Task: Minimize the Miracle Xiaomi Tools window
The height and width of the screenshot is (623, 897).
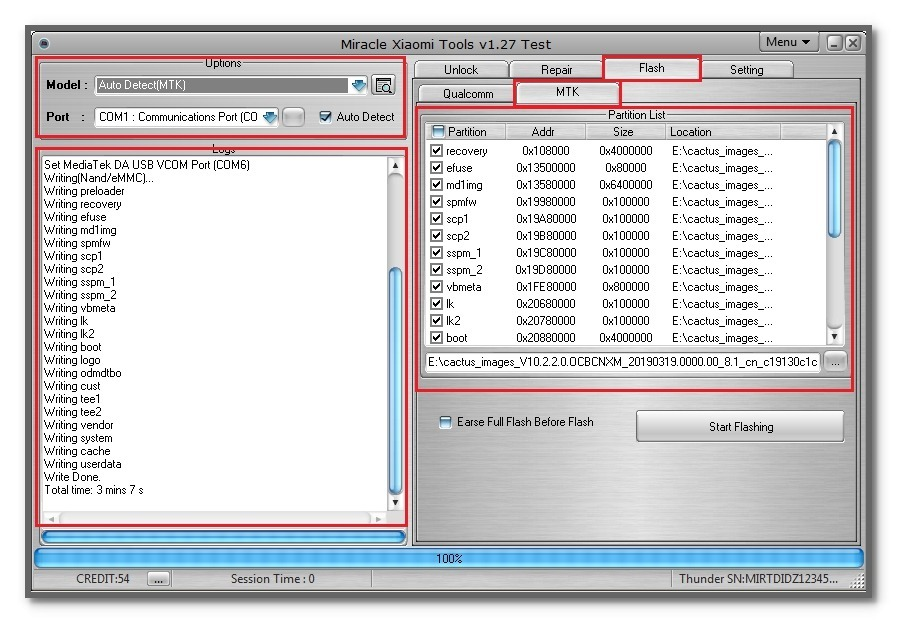Action: 835,43
